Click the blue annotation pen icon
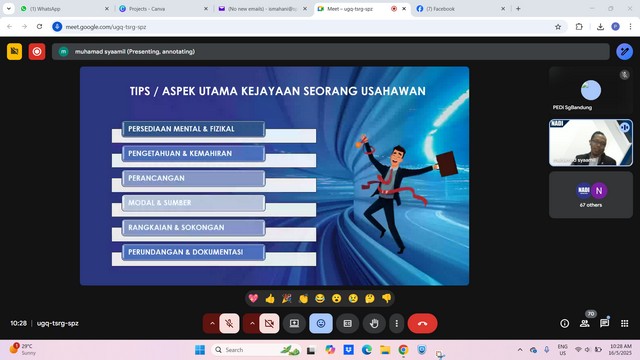The width and height of the screenshot is (640, 360). click(624, 51)
